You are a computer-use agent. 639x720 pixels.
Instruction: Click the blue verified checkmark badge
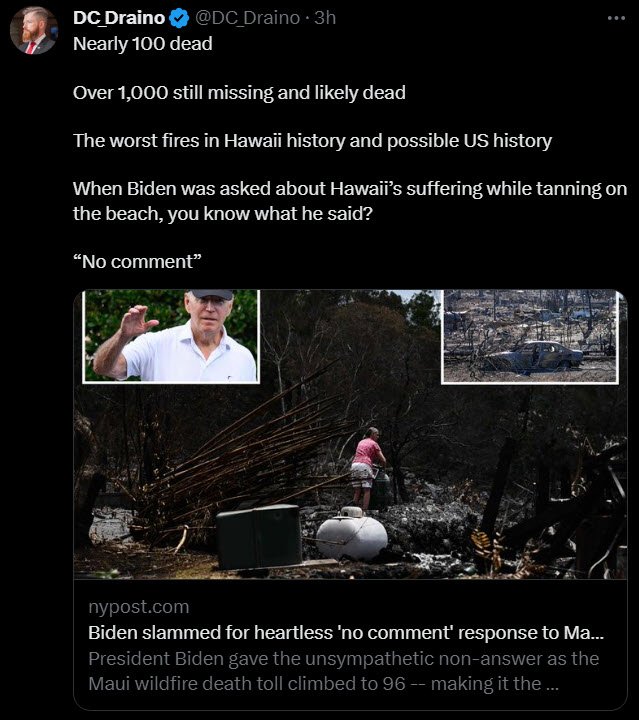tap(179, 18)
